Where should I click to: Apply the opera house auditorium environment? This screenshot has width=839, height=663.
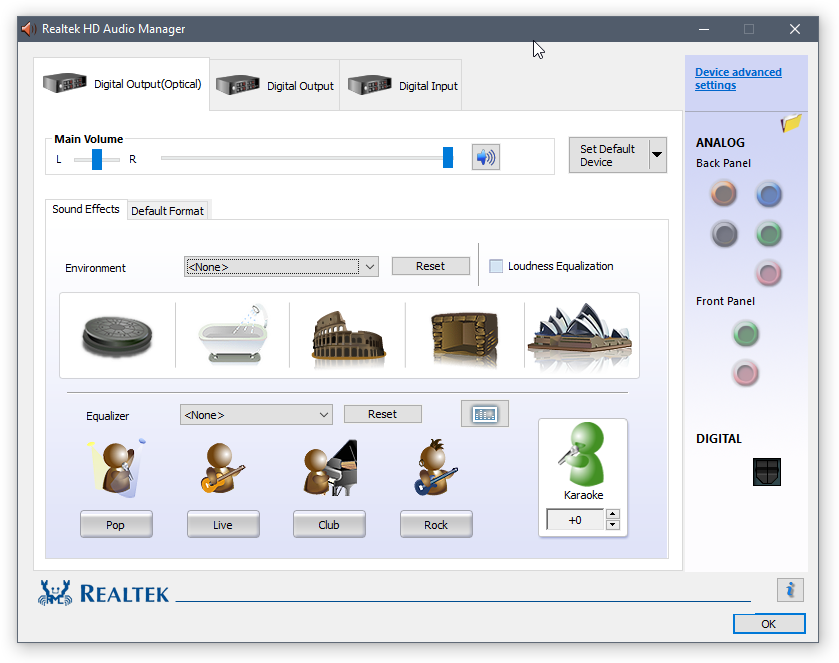(x=580, y=333)
